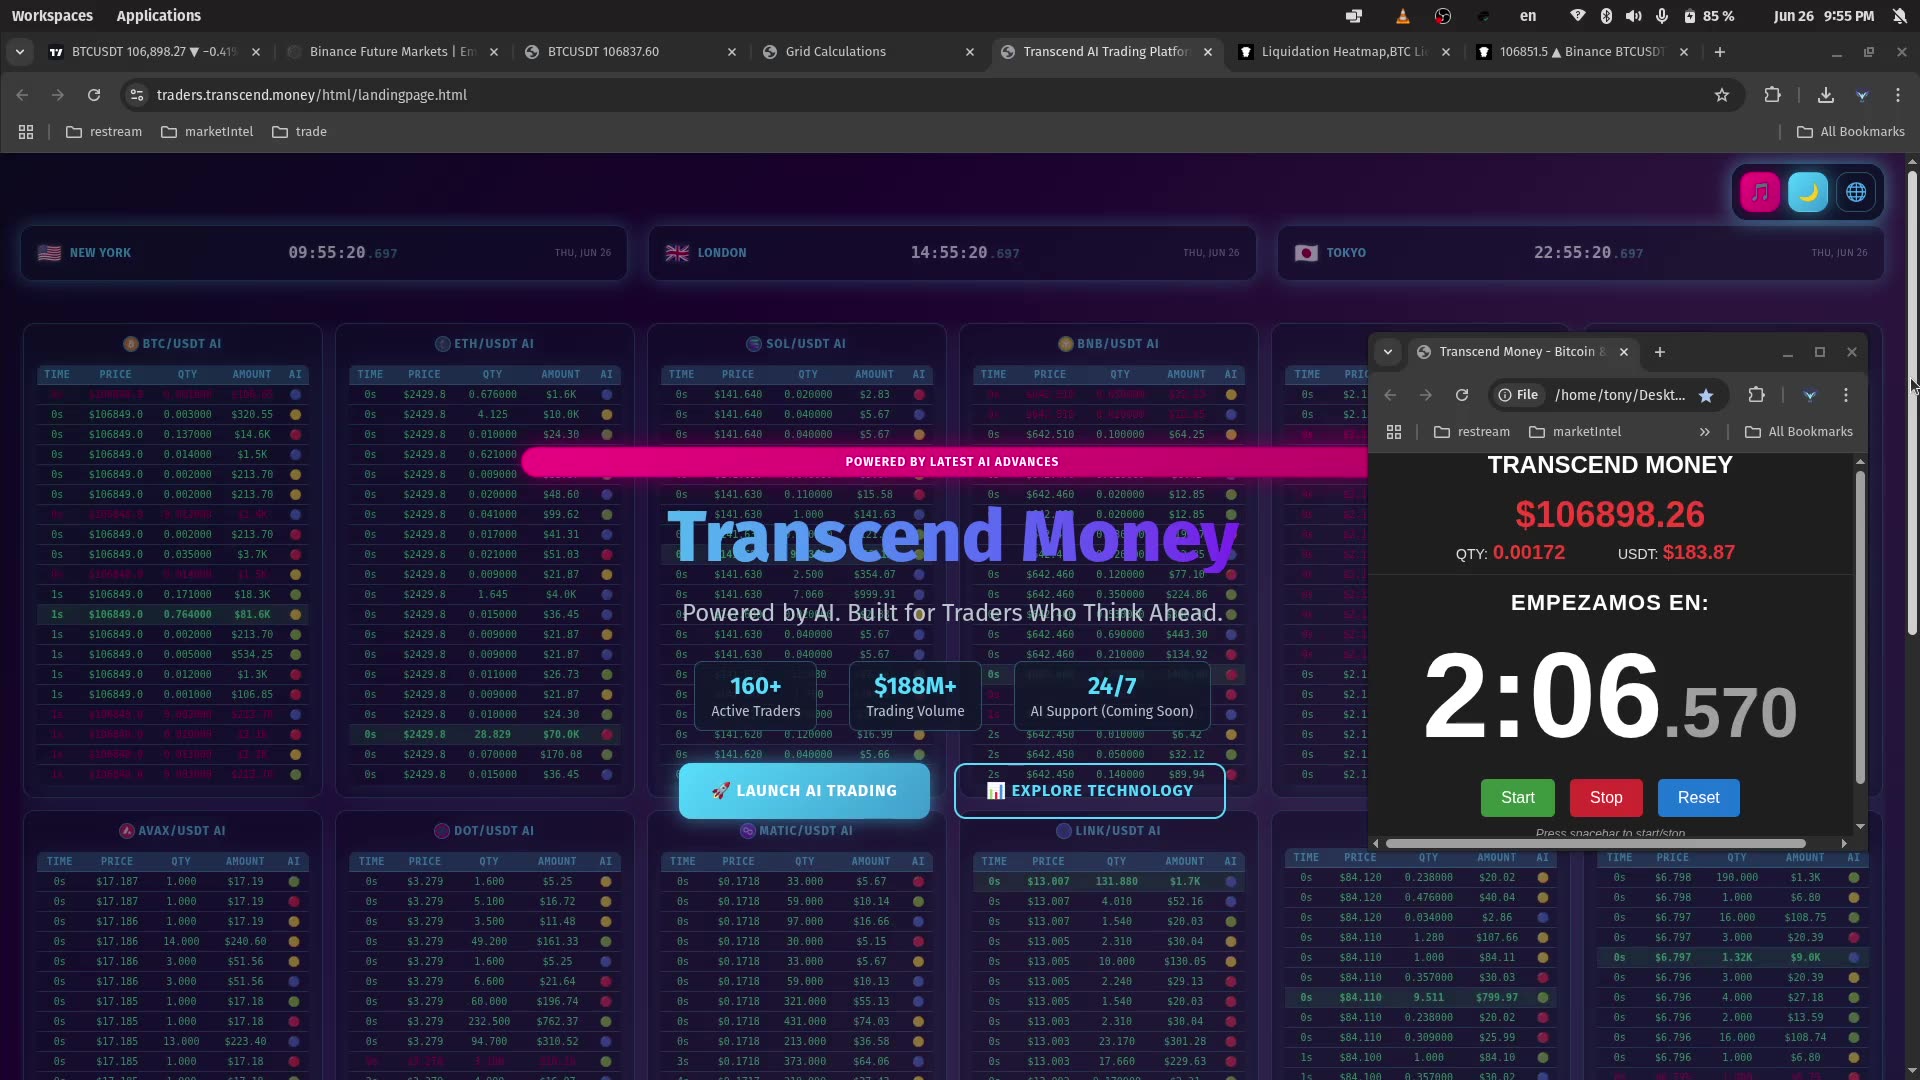Close the Transcend AI Trading Platform tab

point(1208,52)
